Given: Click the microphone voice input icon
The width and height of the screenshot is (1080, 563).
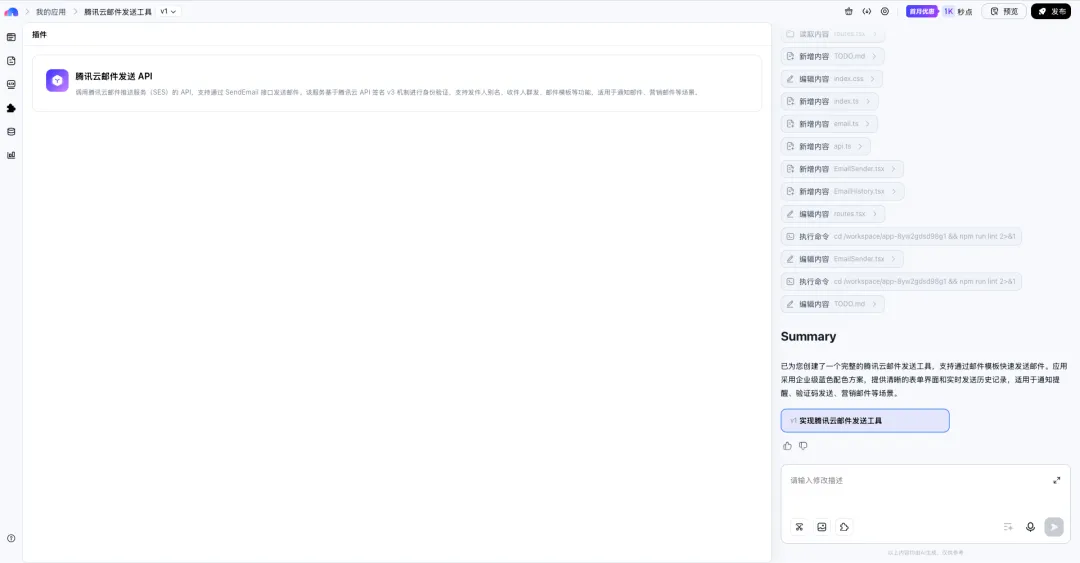Looking at the screenshot, I should tap(1030, 527).
